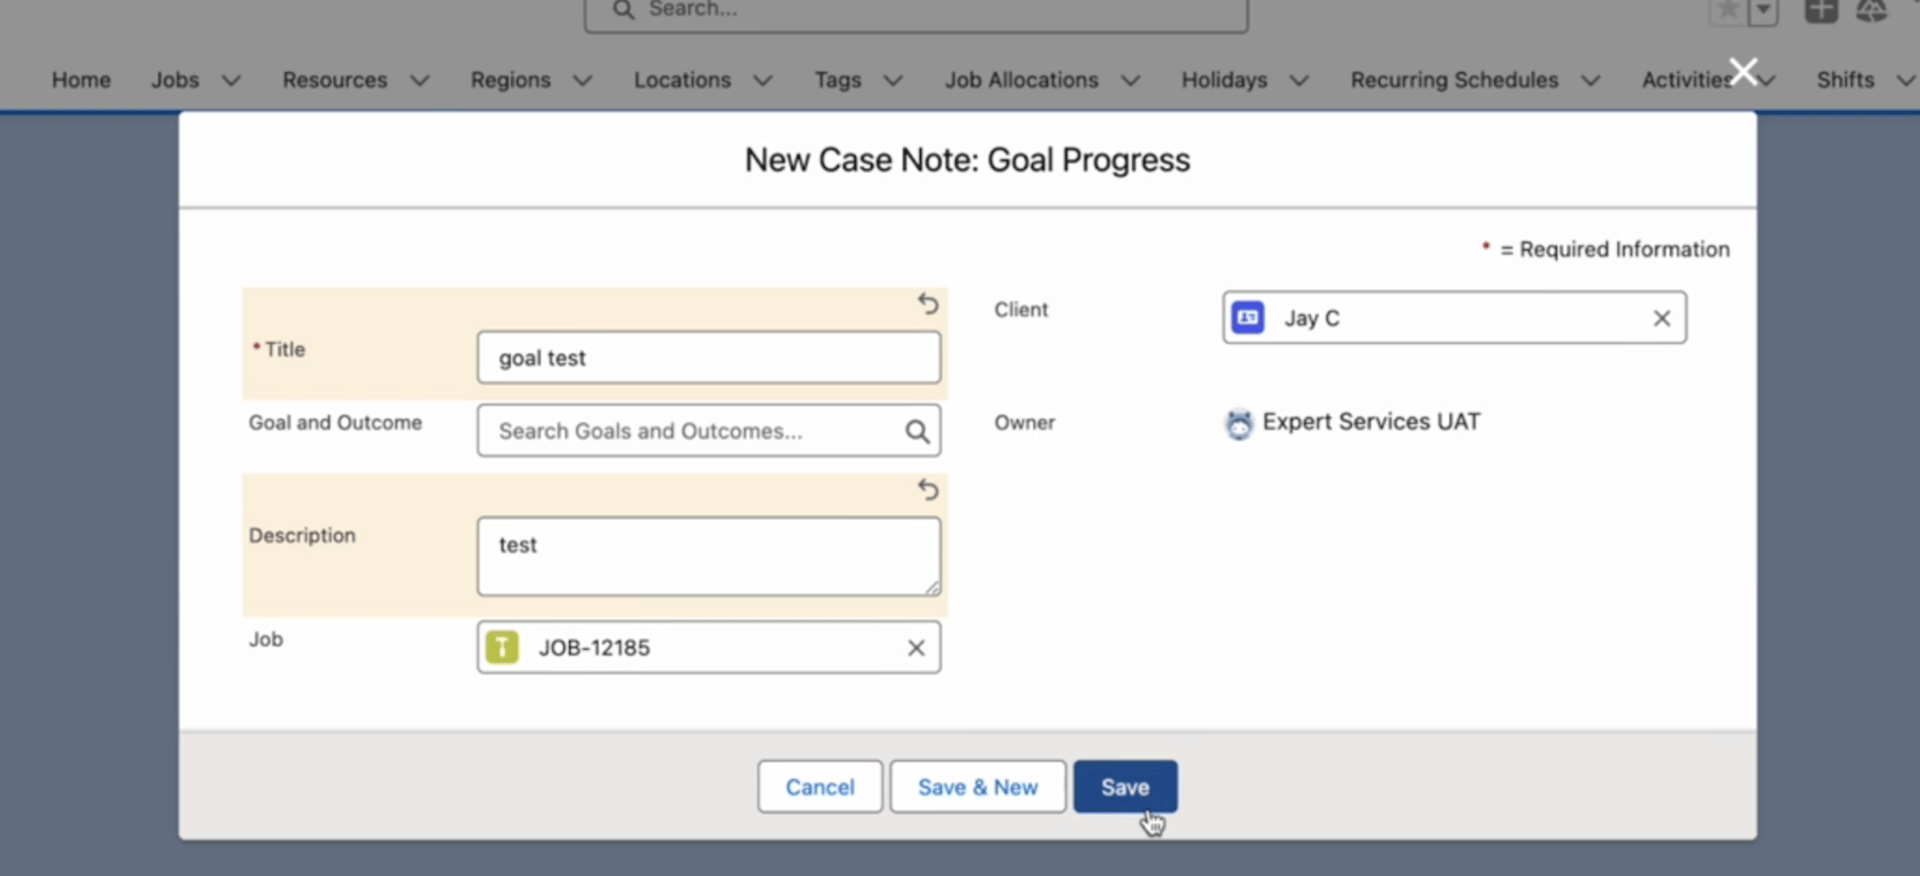Undo changes to the Description field

(x=928, y=489)
